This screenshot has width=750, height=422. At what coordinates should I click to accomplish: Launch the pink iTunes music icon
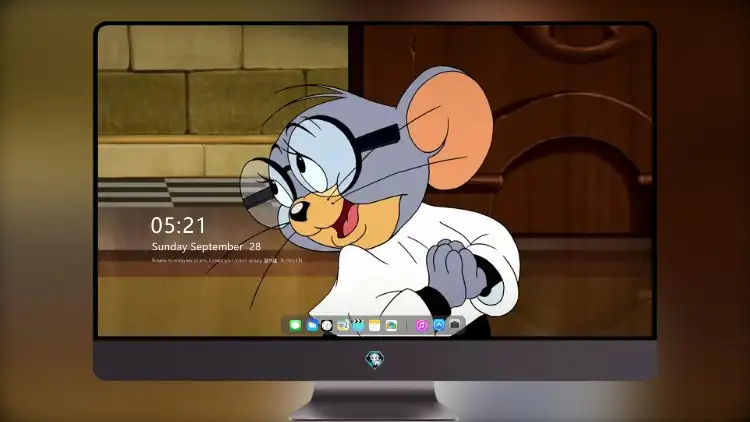(421, 325)
